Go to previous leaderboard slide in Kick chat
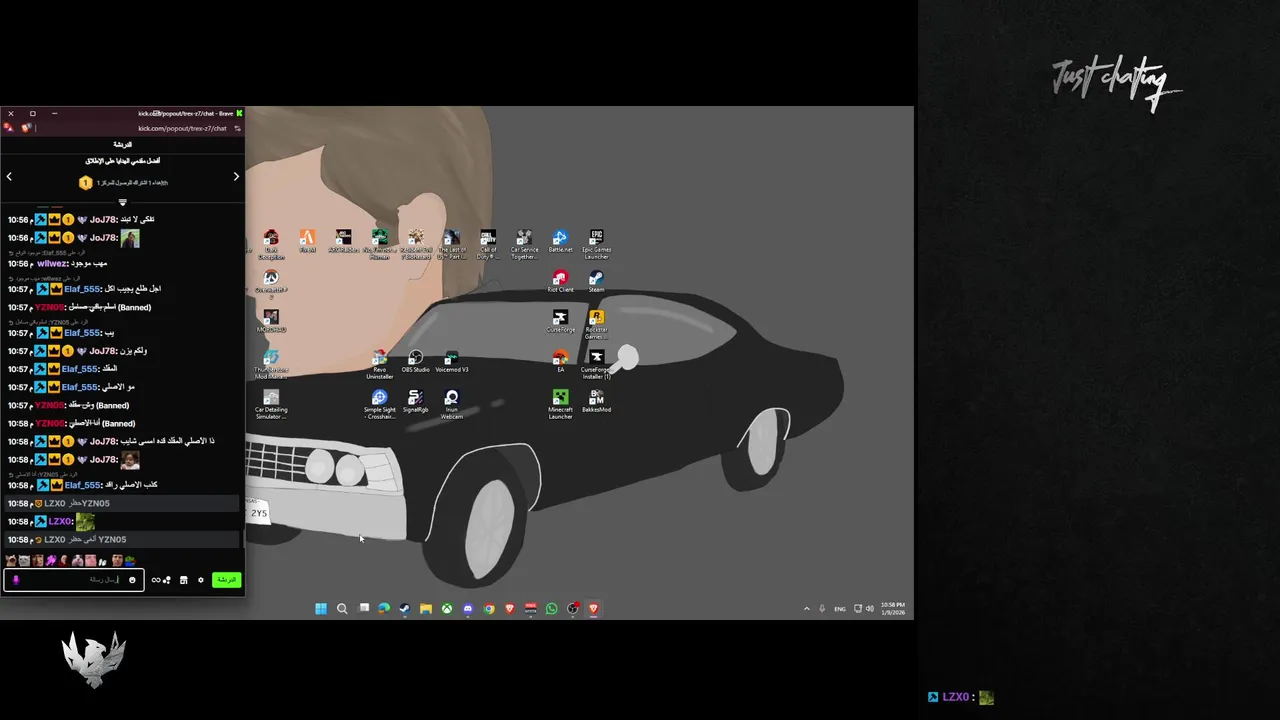 coord(9,177)
